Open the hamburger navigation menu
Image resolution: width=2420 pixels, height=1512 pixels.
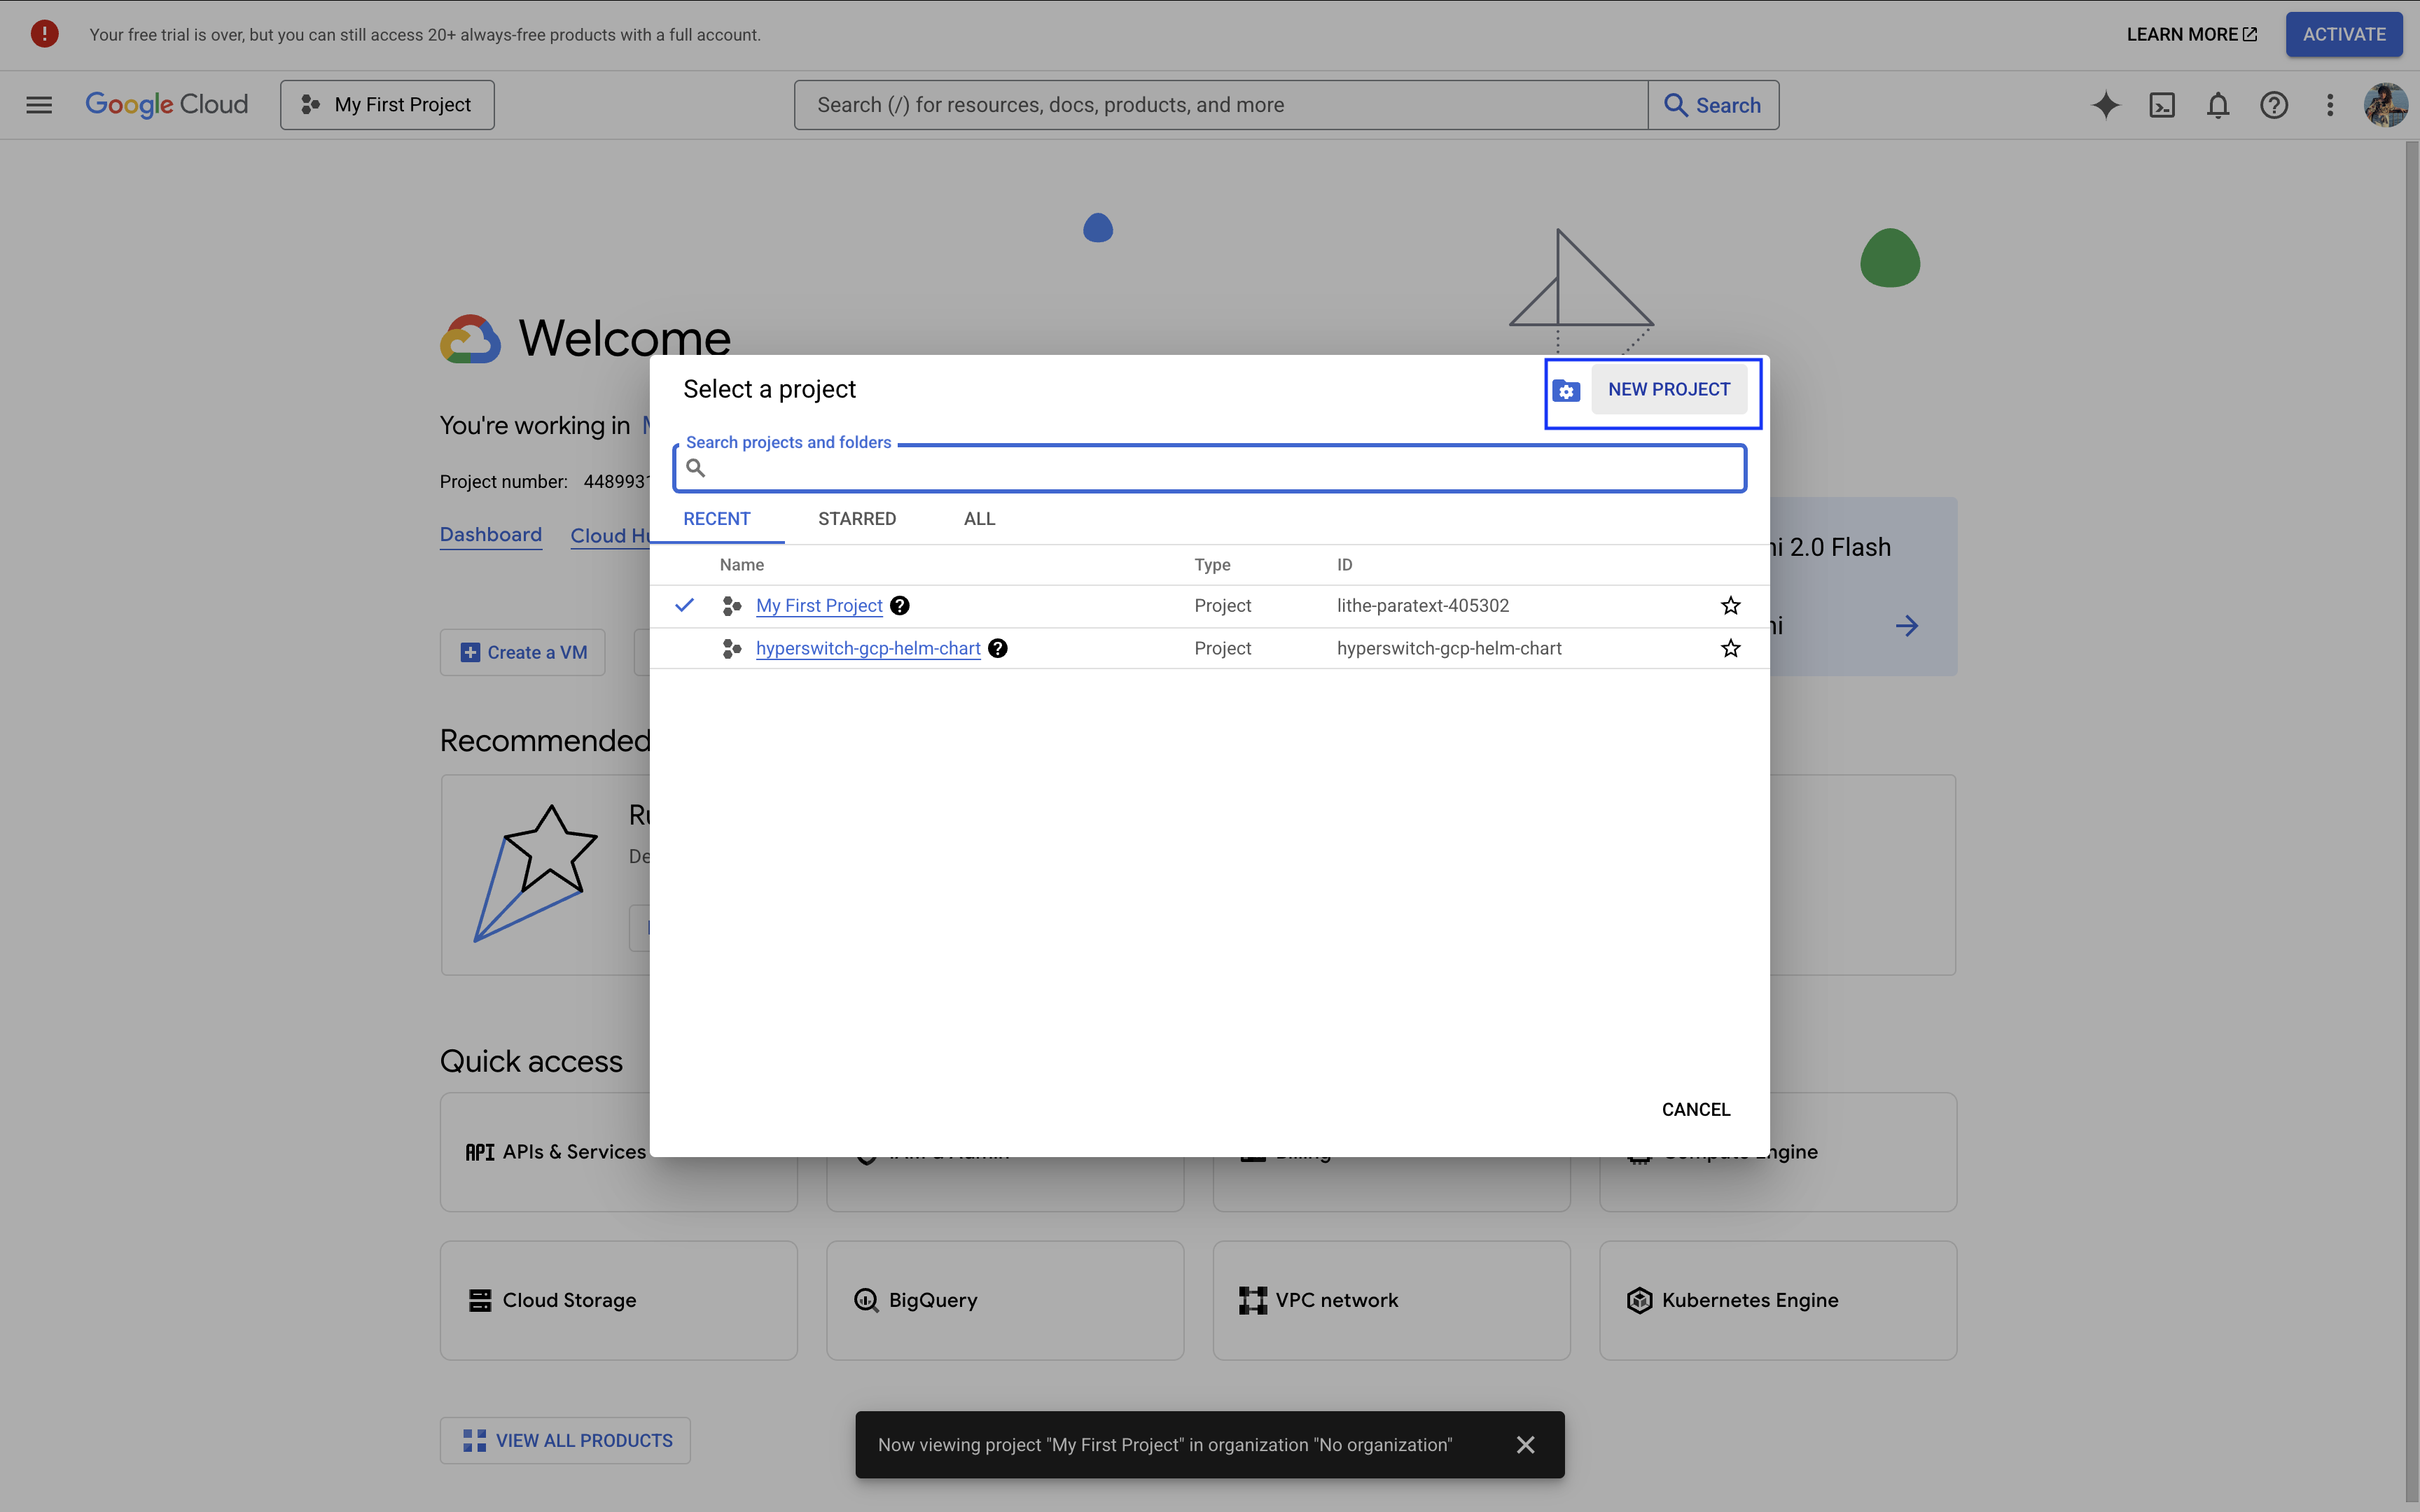[x=39, y=105]
